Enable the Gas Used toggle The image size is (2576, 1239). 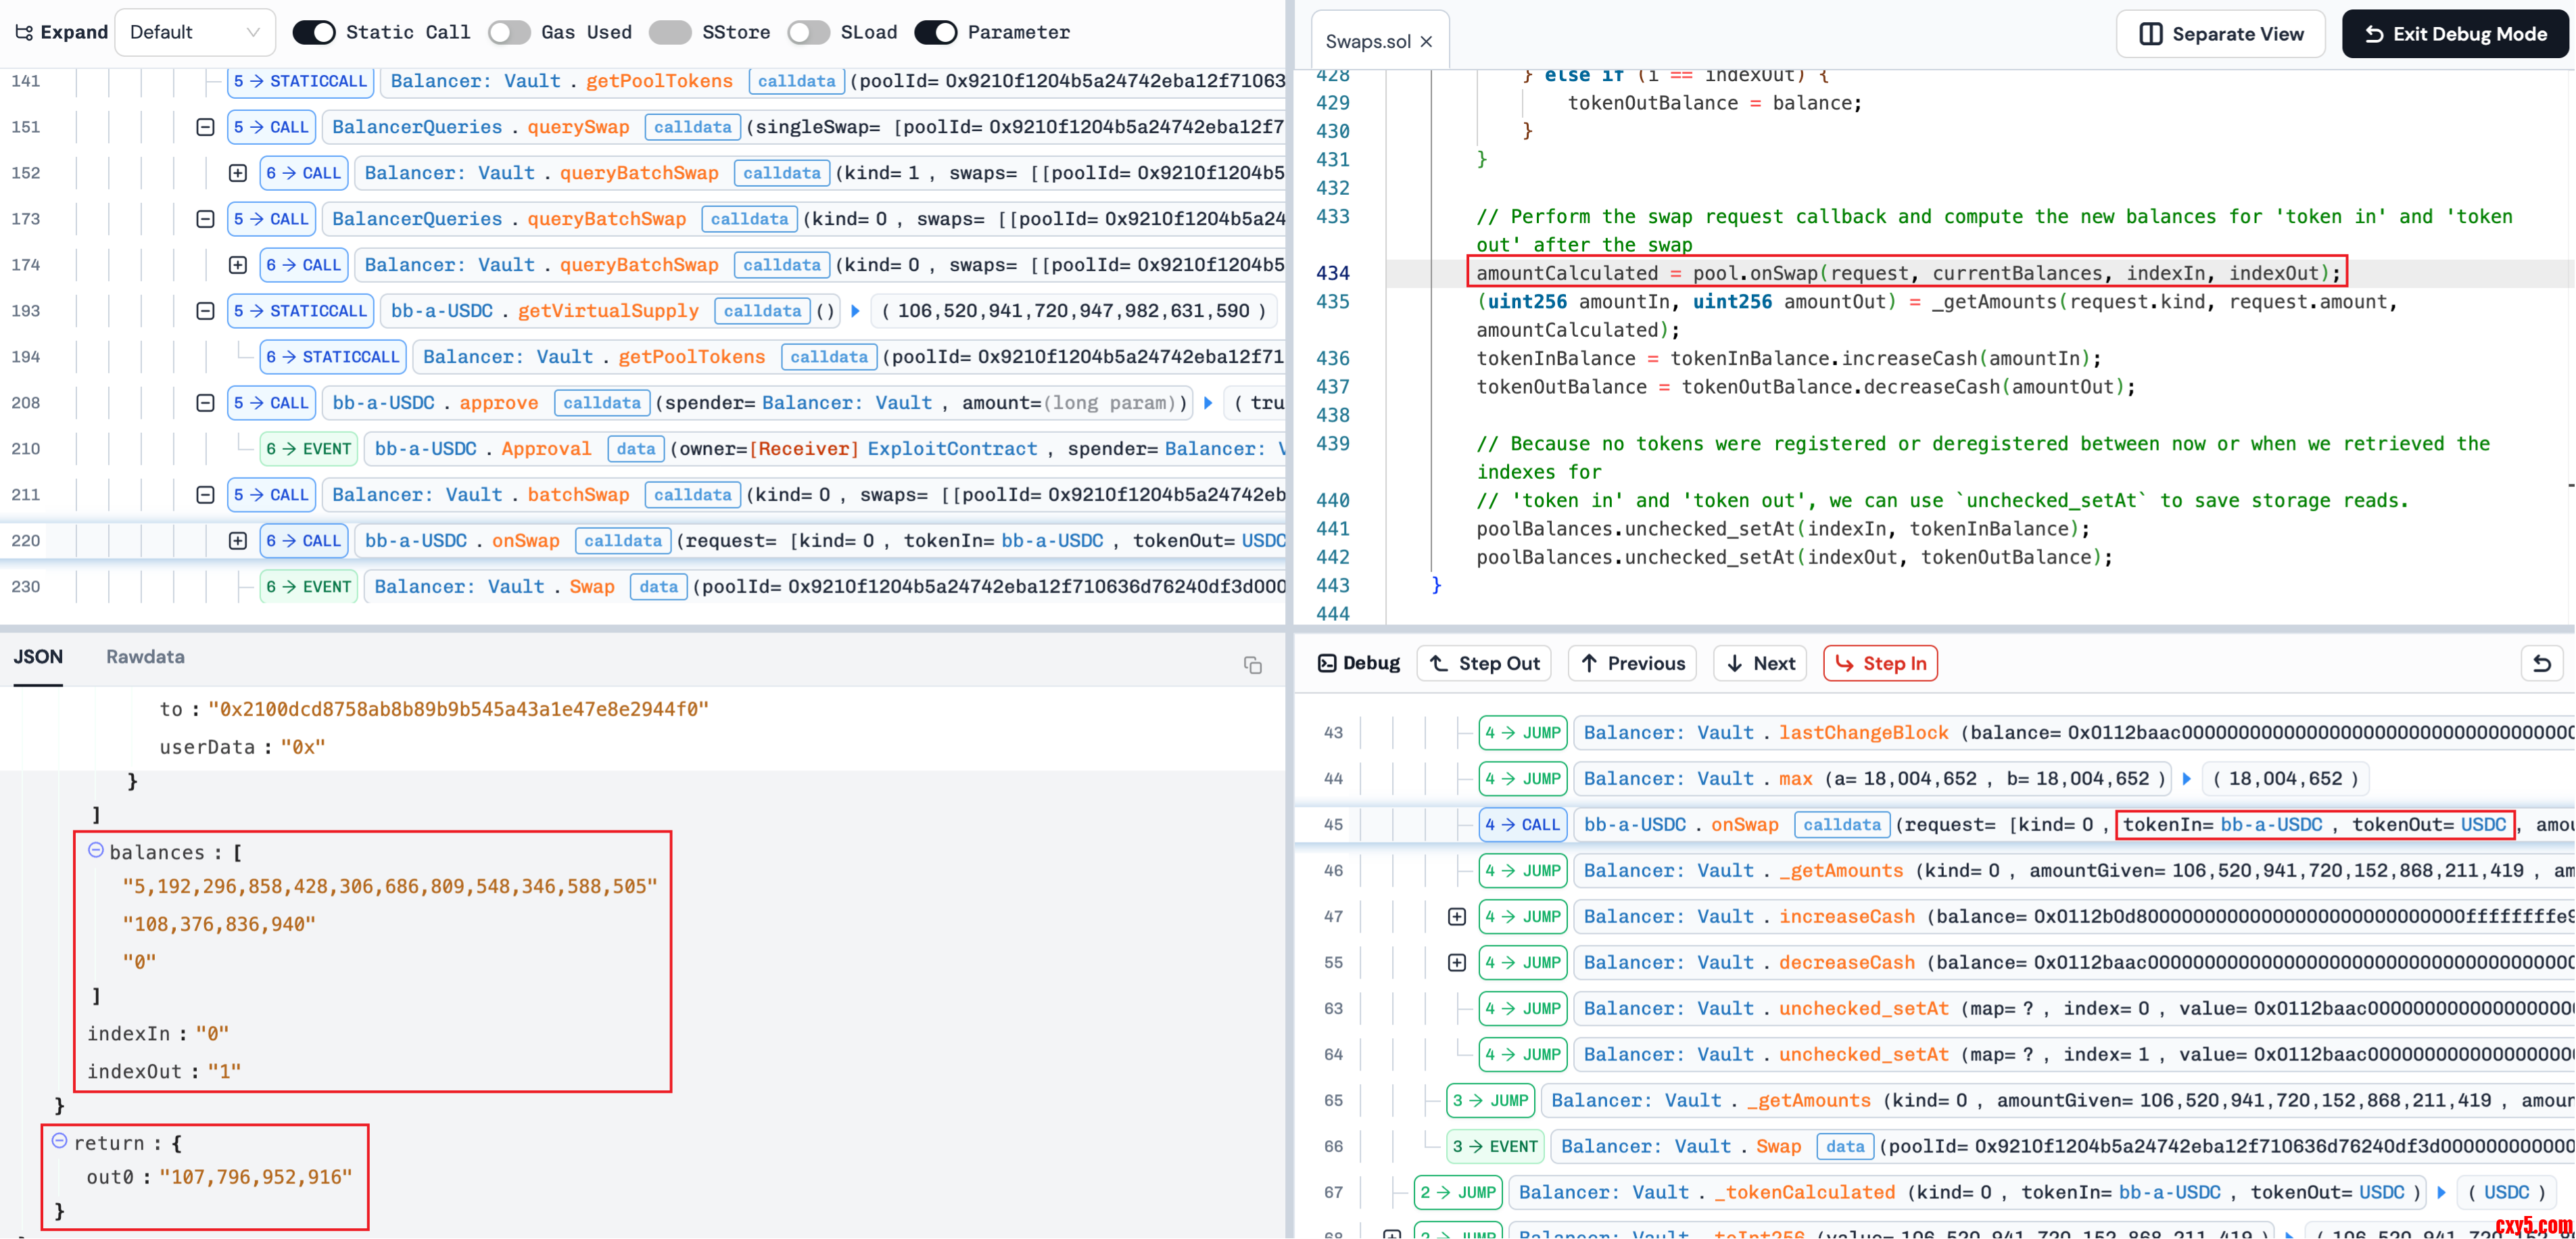click(x=509, y=32)
